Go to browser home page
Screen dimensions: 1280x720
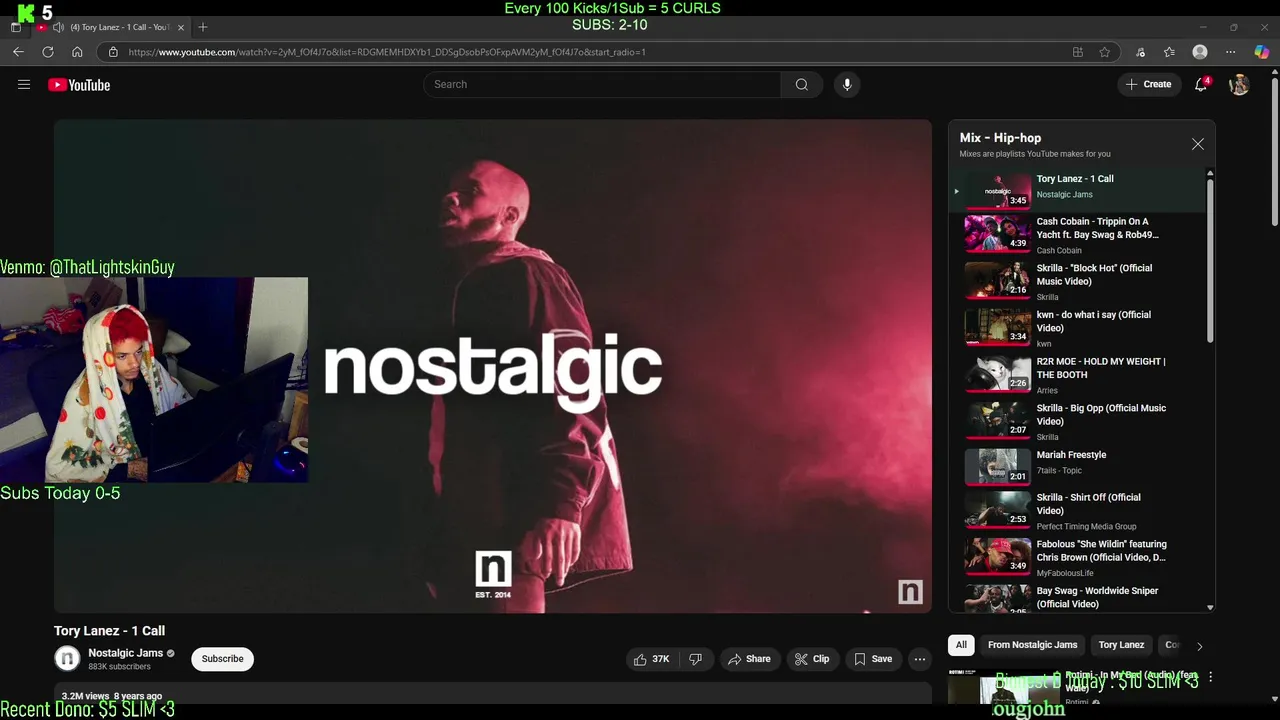77,52
